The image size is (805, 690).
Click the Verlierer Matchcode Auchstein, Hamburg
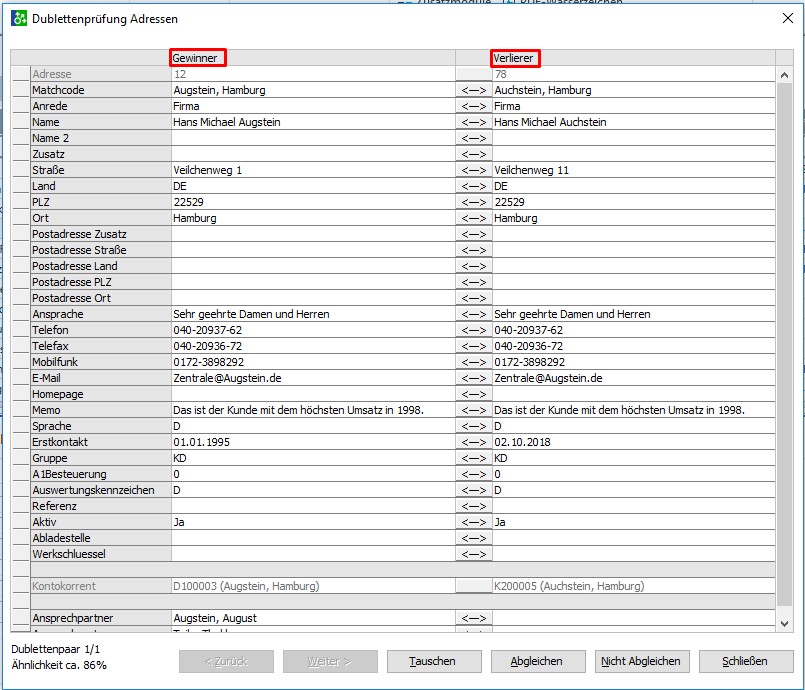click(x=634, y=90)
